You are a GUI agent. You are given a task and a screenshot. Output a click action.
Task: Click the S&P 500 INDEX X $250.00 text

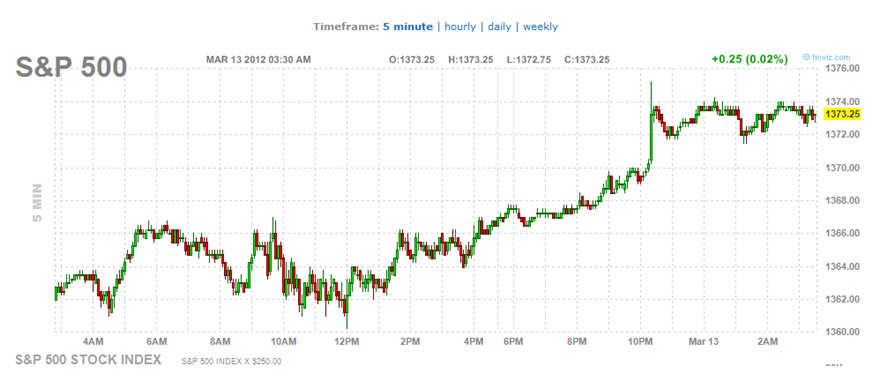[x=231, y=361]
